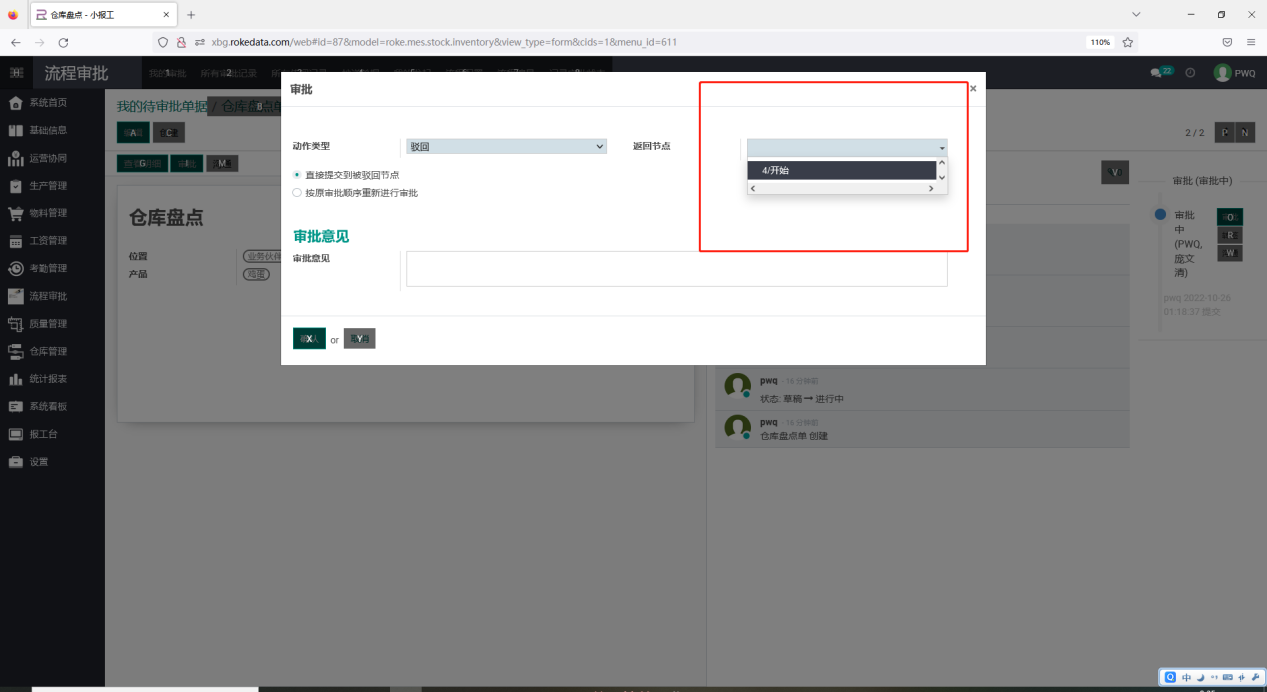Bookmark this page with the star icon
The height and width of the screenshot is (692, 1267).
click(x=1128, y=42)
